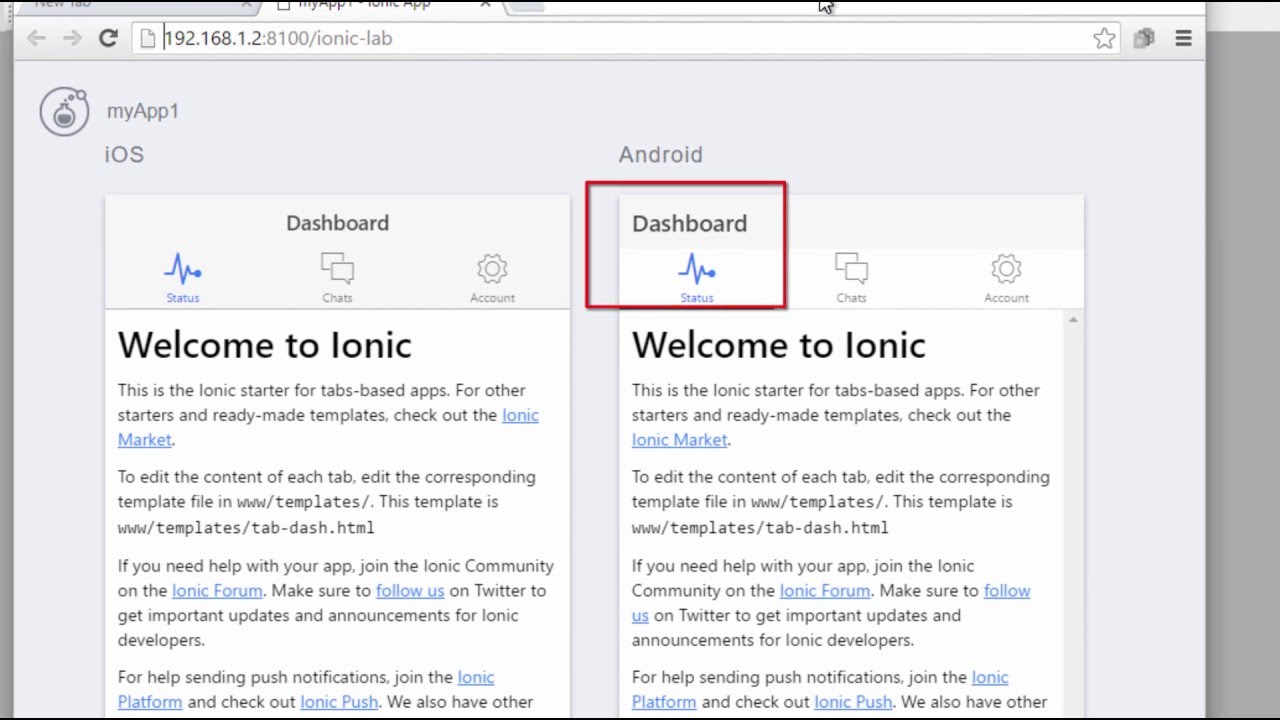Click the browser forward arrow
This screenshot has width=1280, height=720.
pos(72,38)
